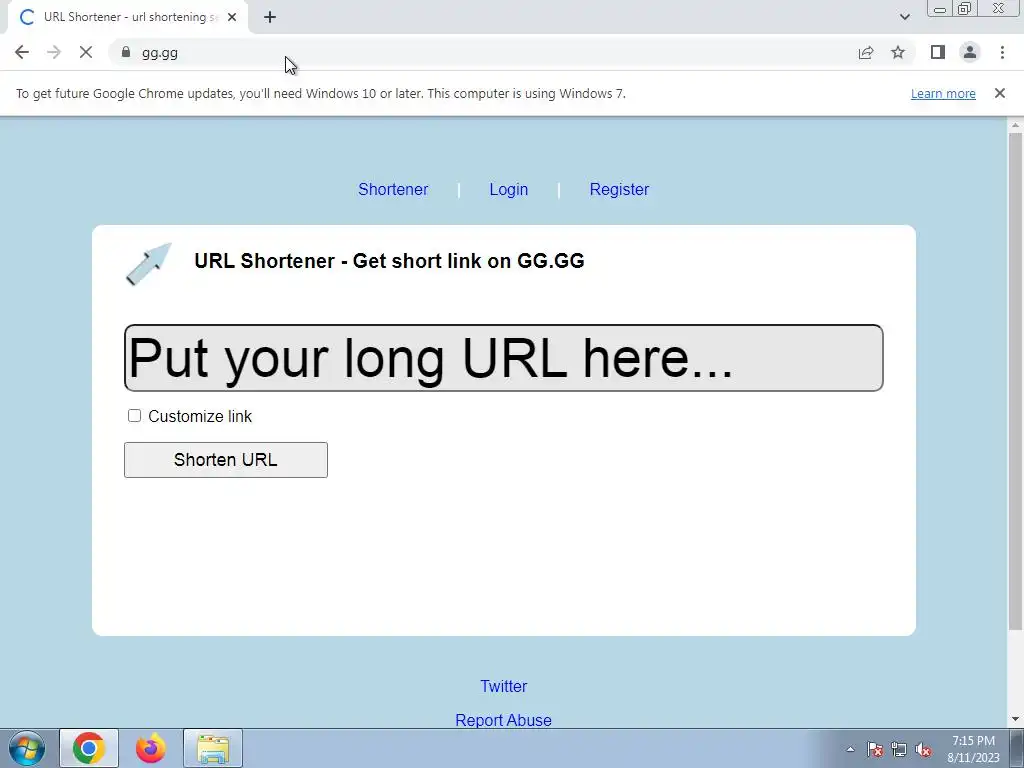1024x768 pixels.
Task: Click the address bar showing gg.gg
Action: click(483, 52)
